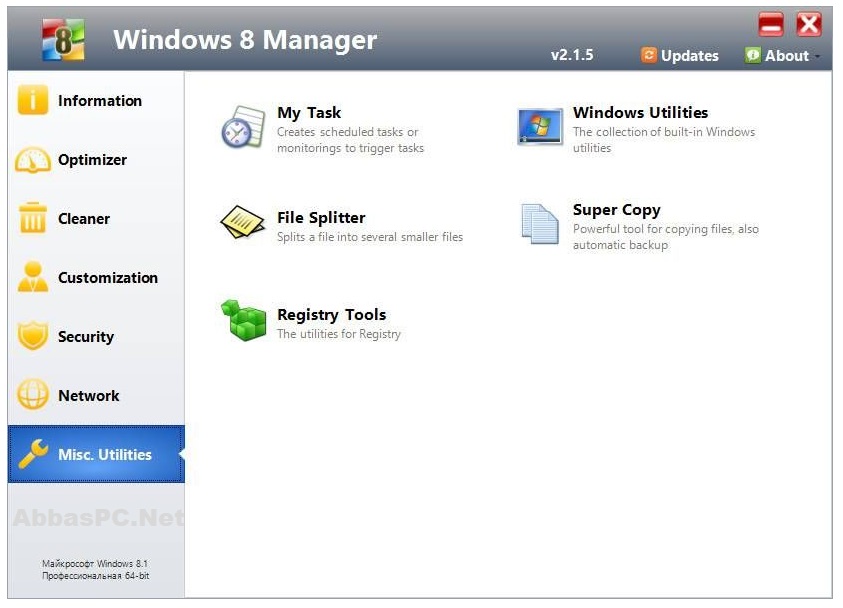Click the Cleaner trash bin icon
This screenshot has height=608, width=843.
click(x=33, y=218)
